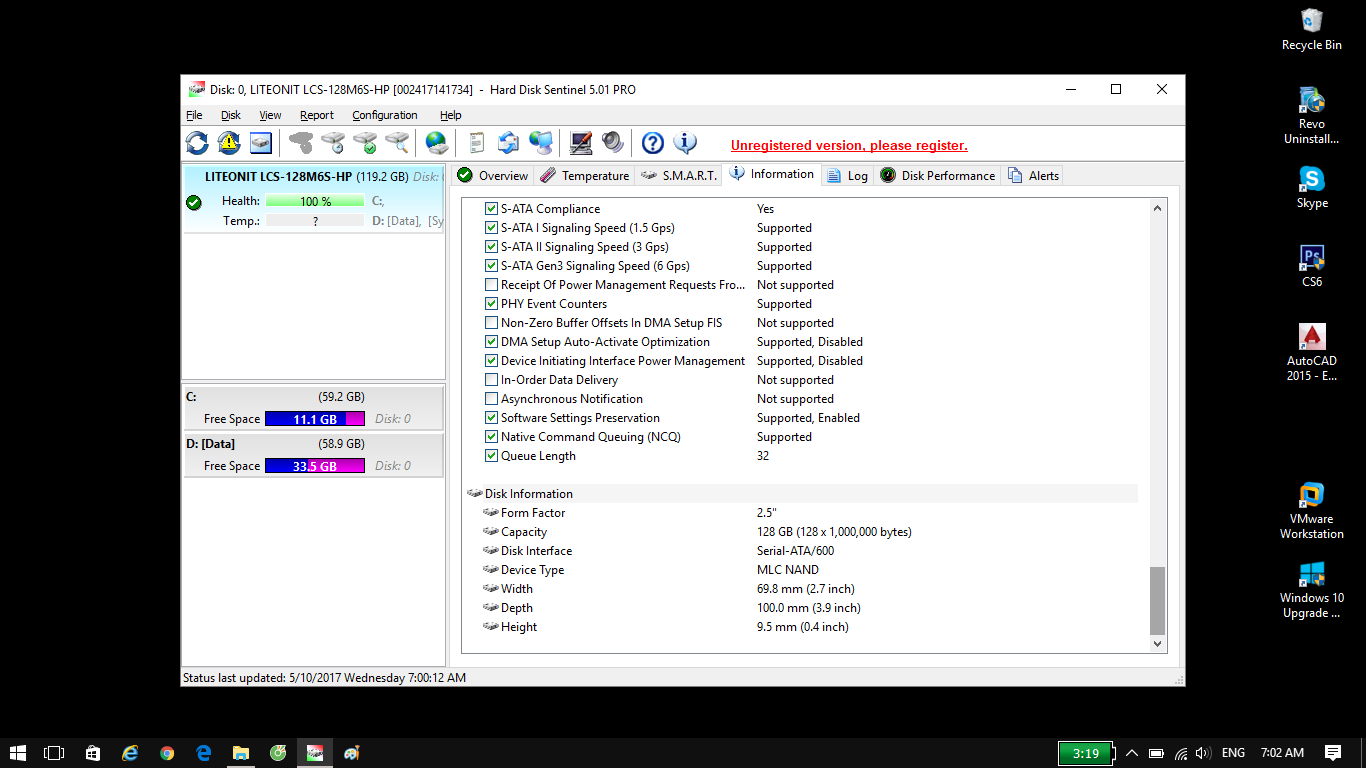Open the configuration screwdriver monitor icon
The width and height of the screenshot is (1366, 768).
[x=581, y=143]
